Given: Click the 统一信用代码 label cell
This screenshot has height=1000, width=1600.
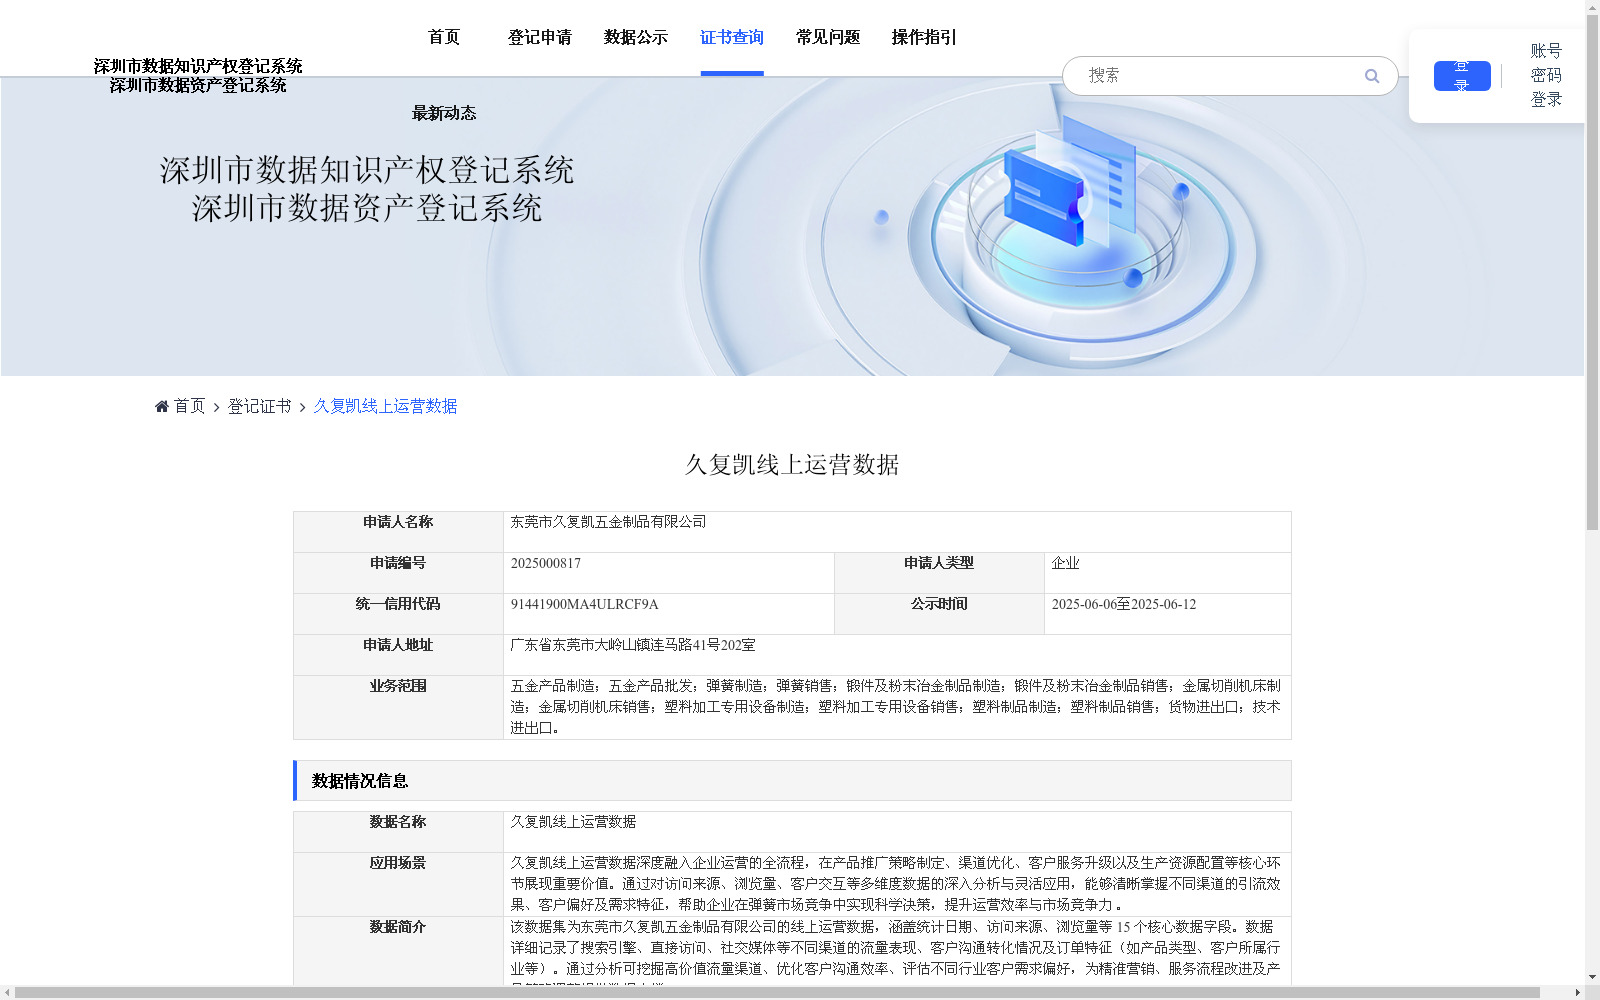Looking at the screenshot, I should tap(398, 614).
